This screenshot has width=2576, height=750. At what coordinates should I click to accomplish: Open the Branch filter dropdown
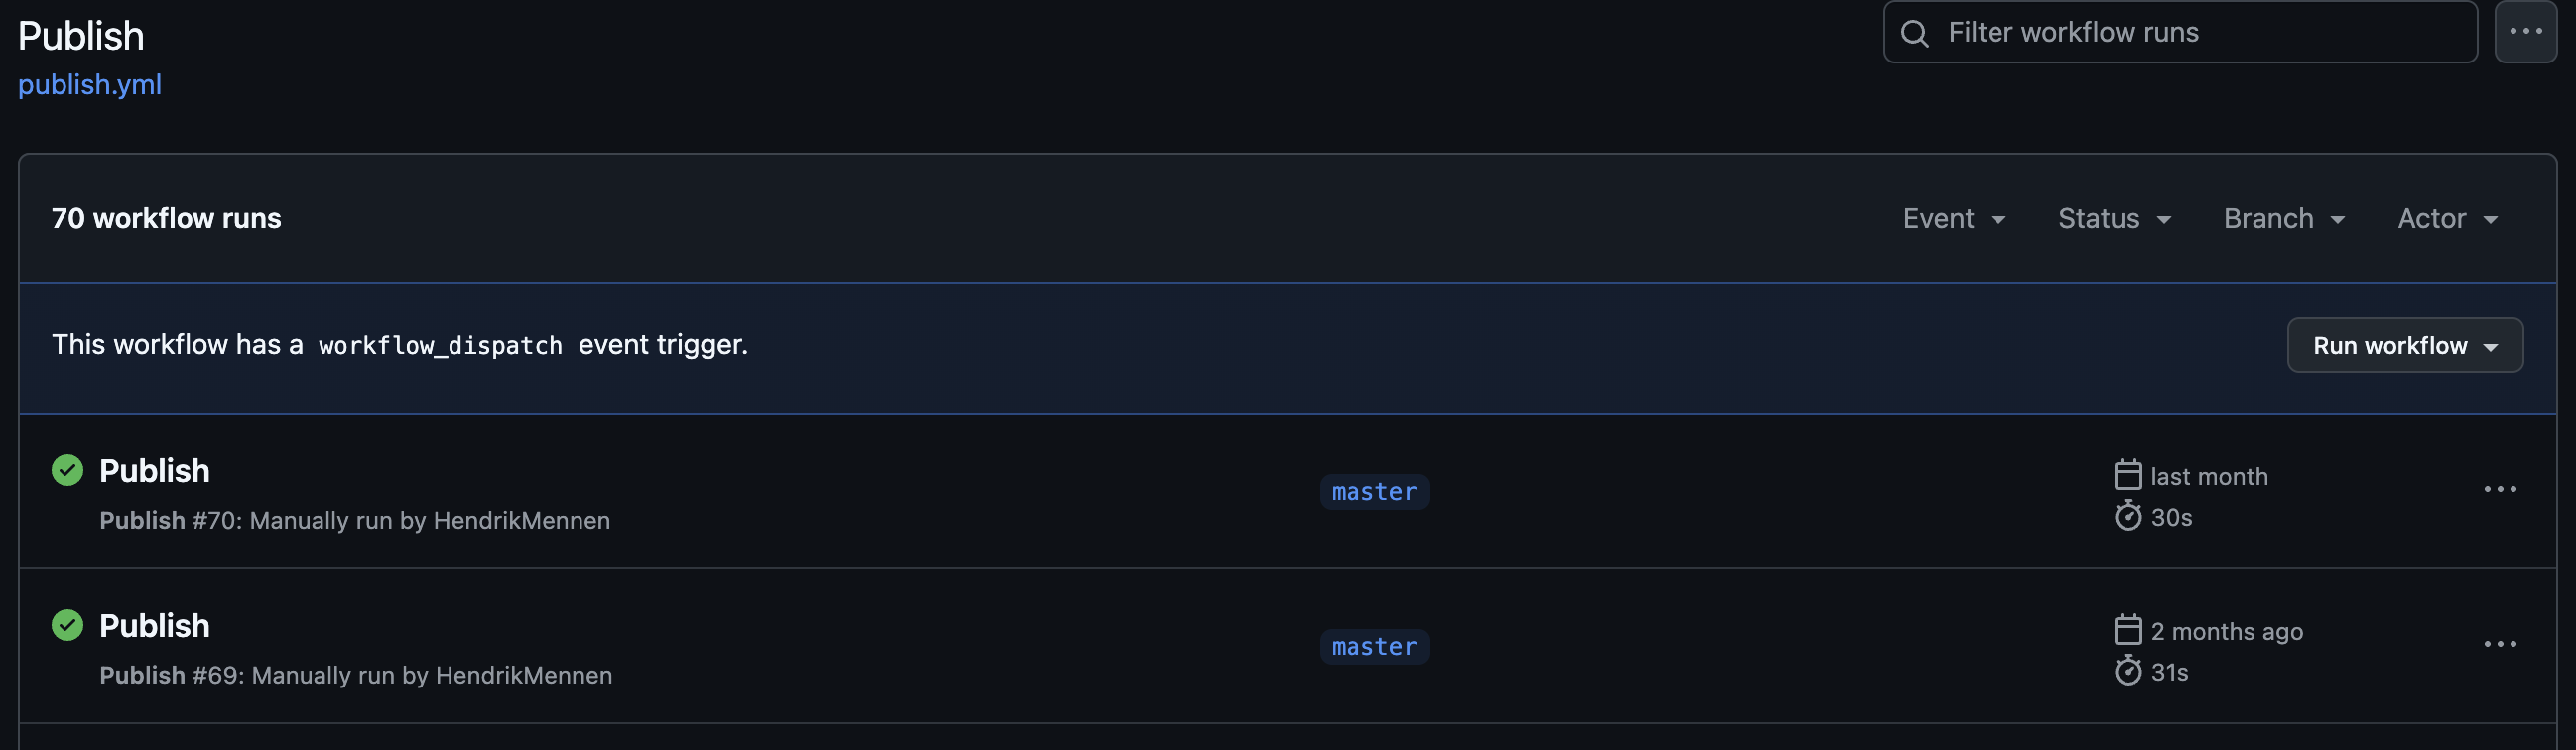[2283, 218]
